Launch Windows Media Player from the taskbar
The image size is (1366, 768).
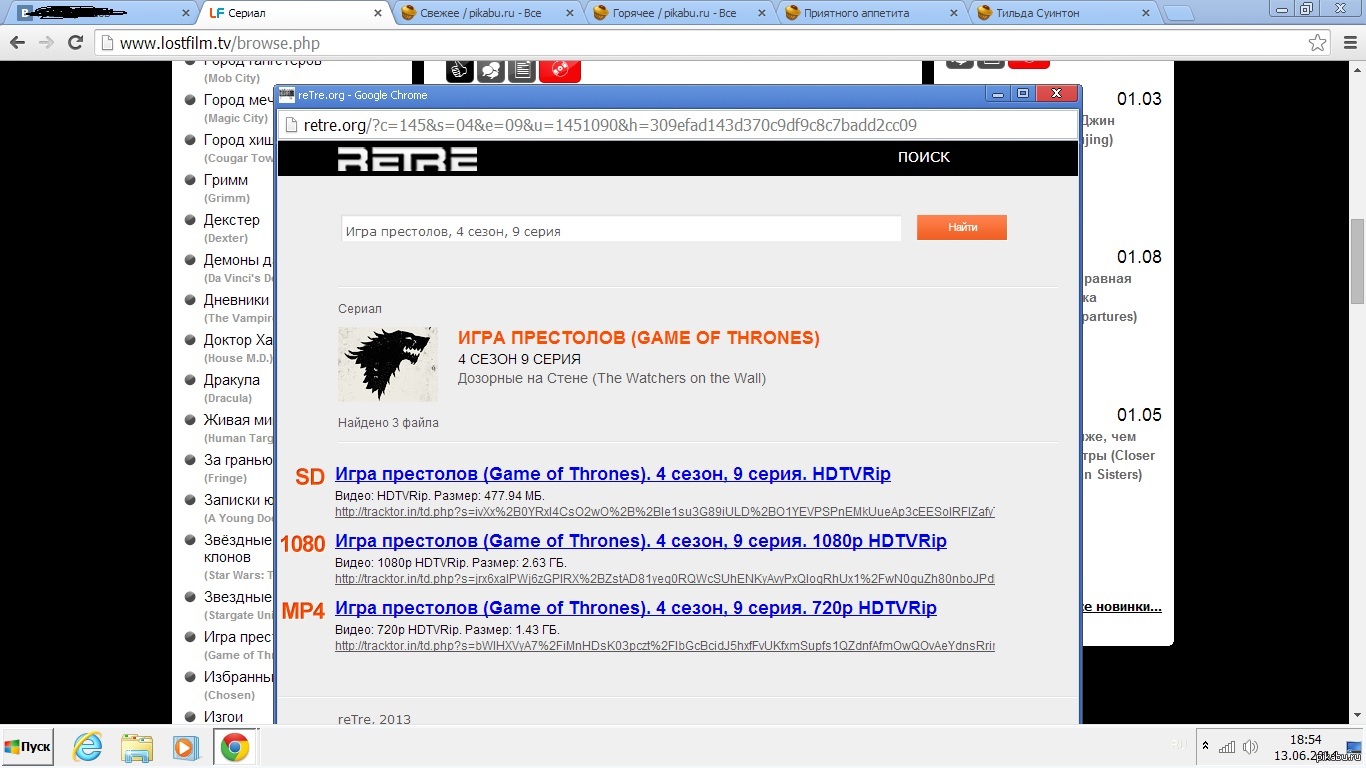185,747
